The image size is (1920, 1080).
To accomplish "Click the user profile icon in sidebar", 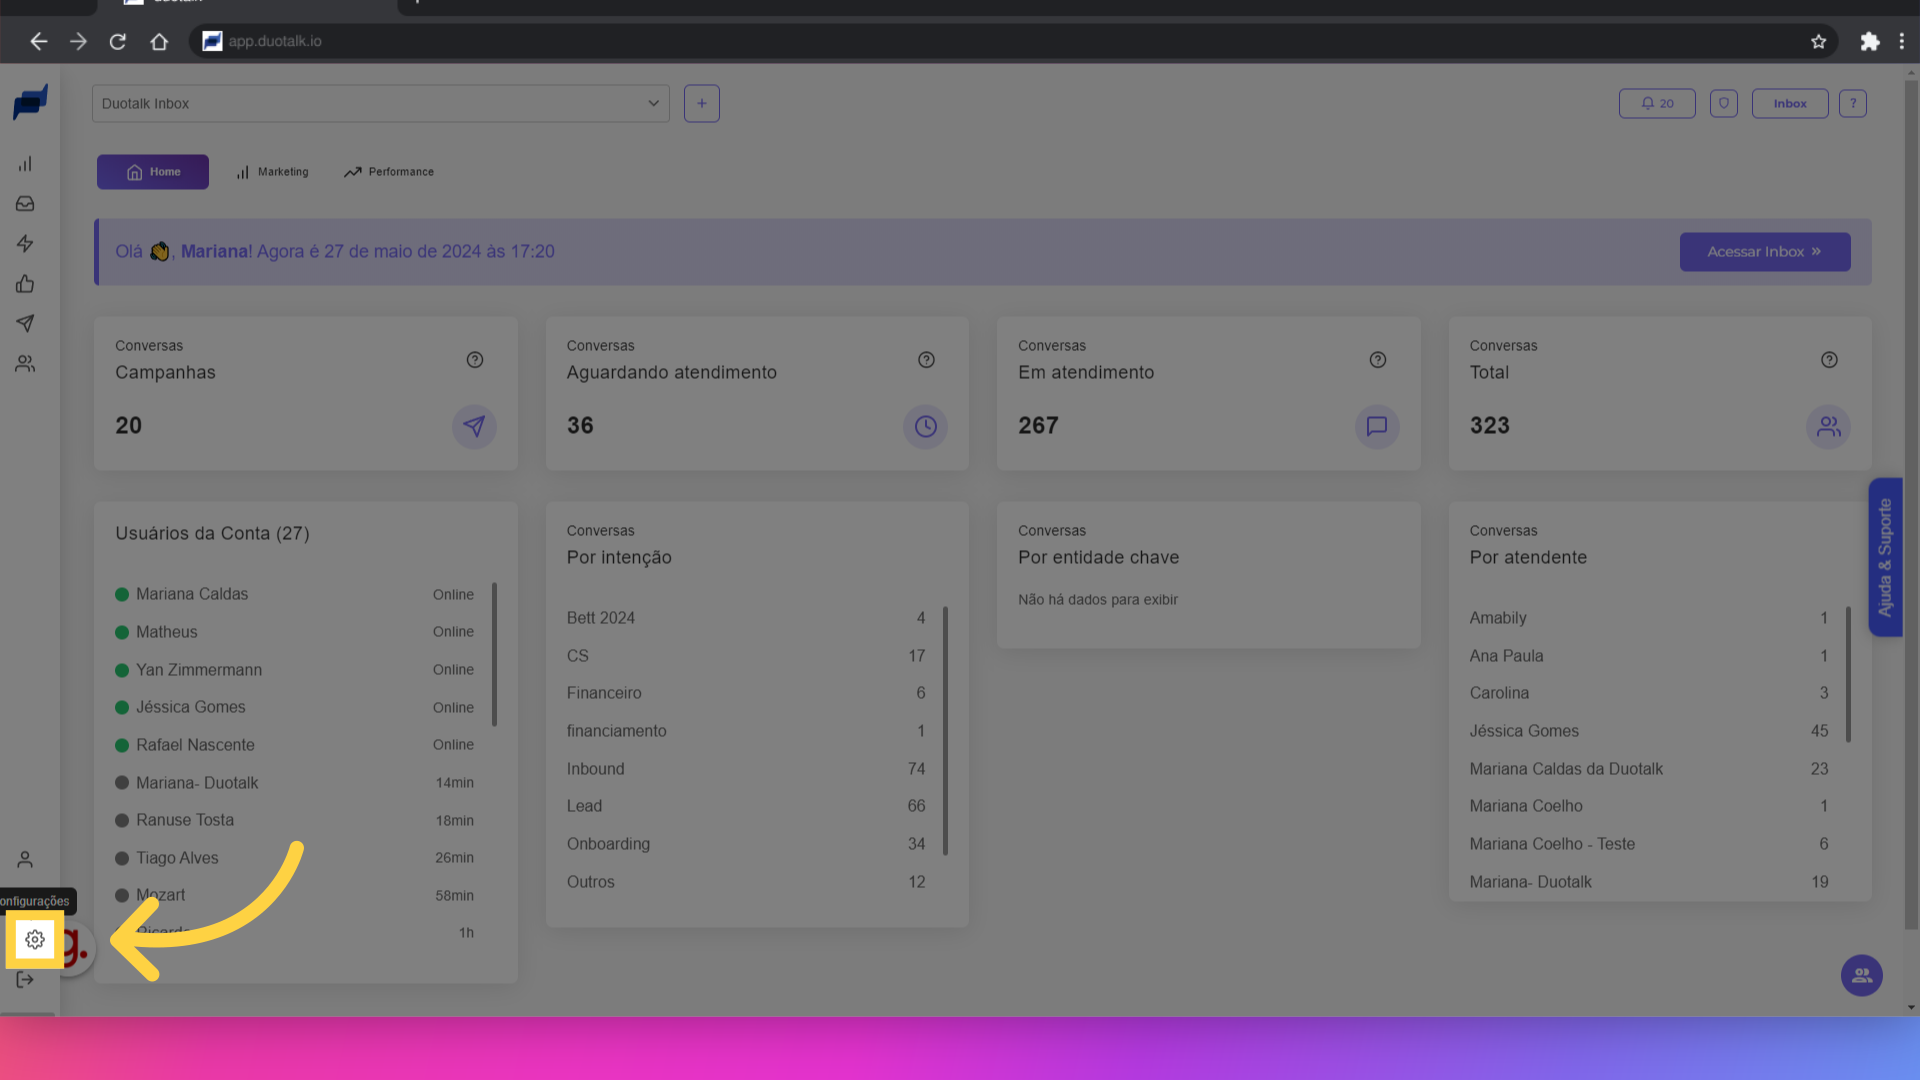I will (25, 860).
